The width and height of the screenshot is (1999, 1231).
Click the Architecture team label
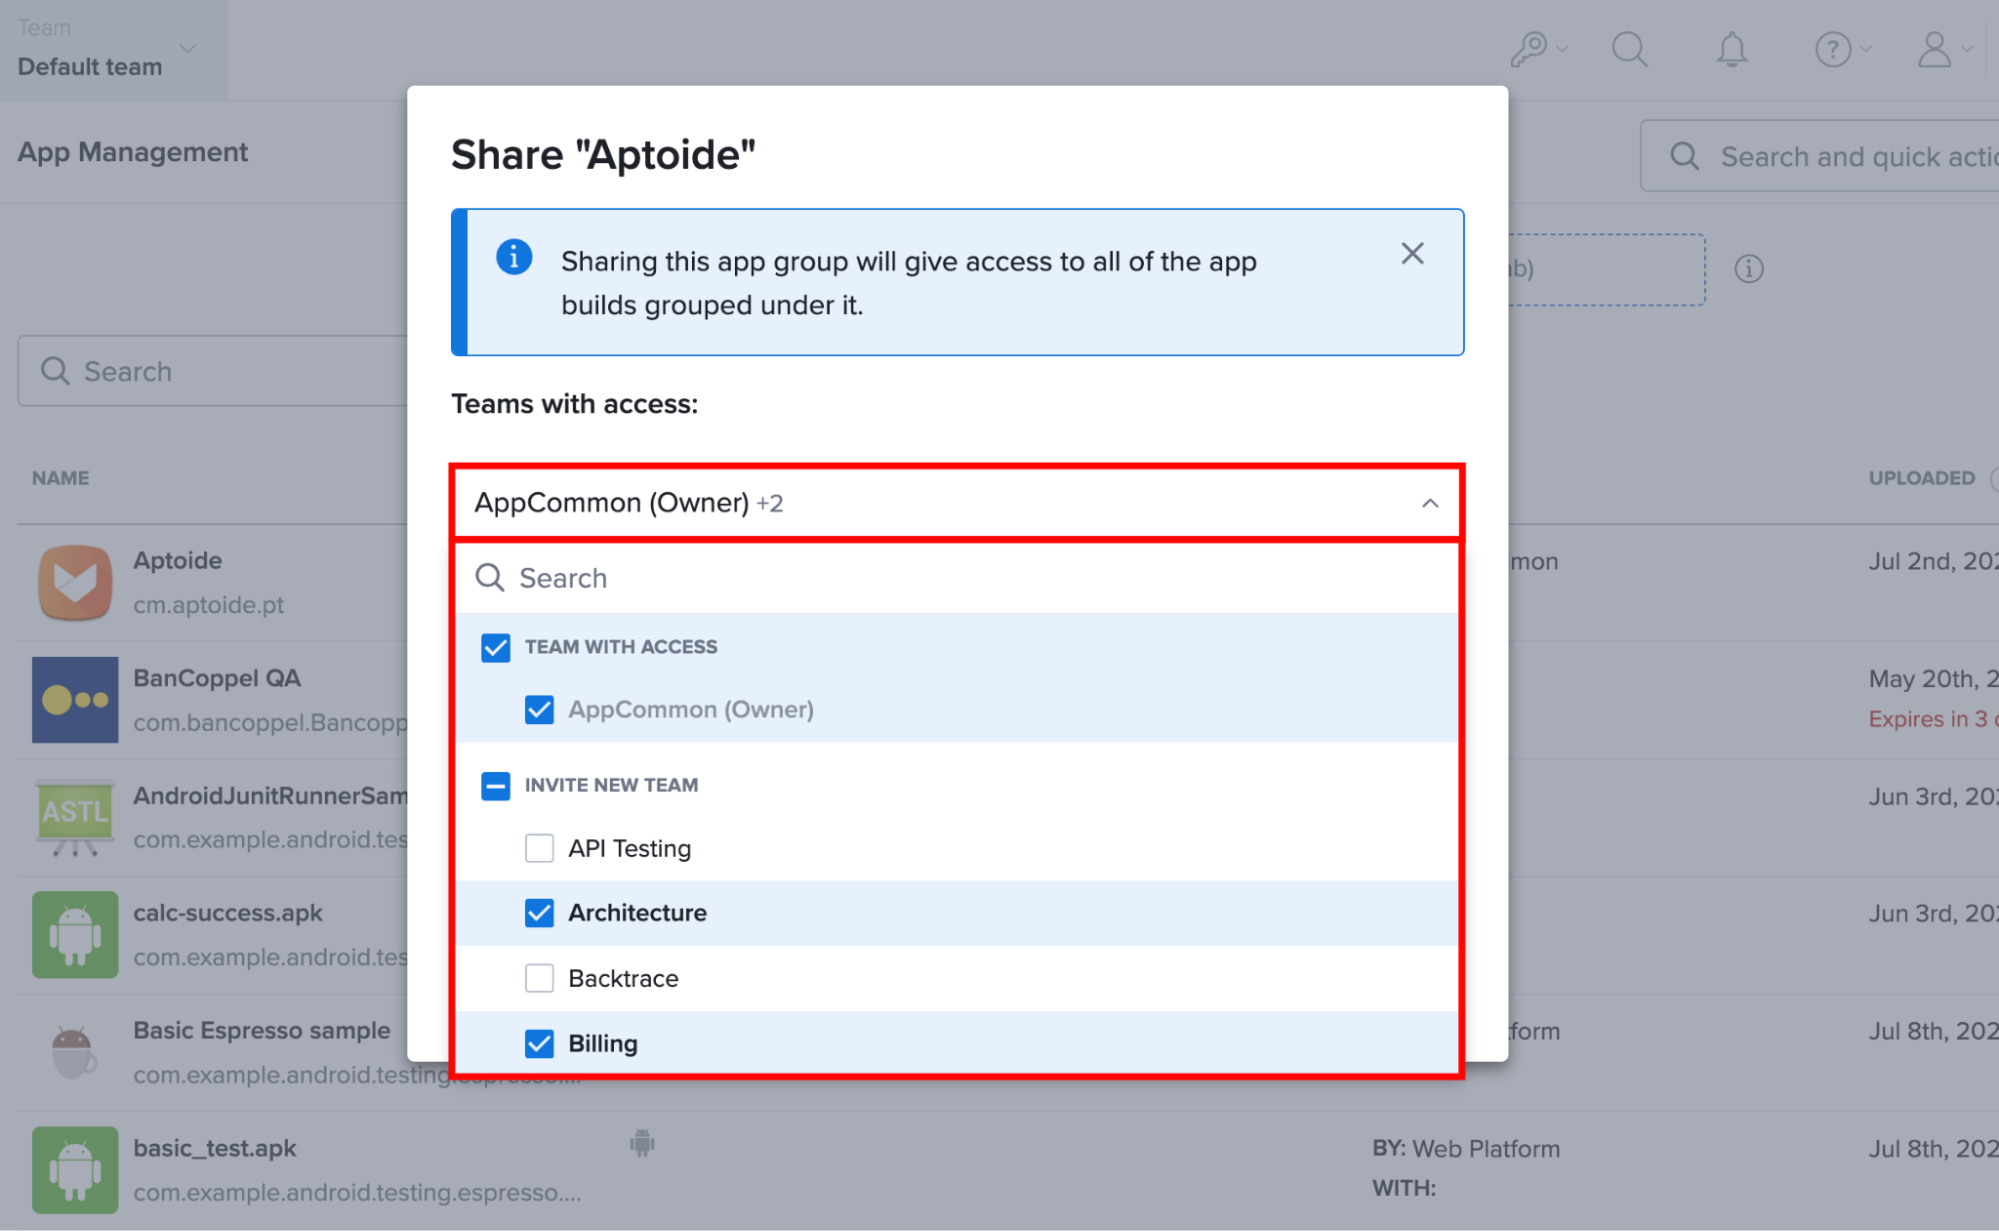(x=637, y=913)
